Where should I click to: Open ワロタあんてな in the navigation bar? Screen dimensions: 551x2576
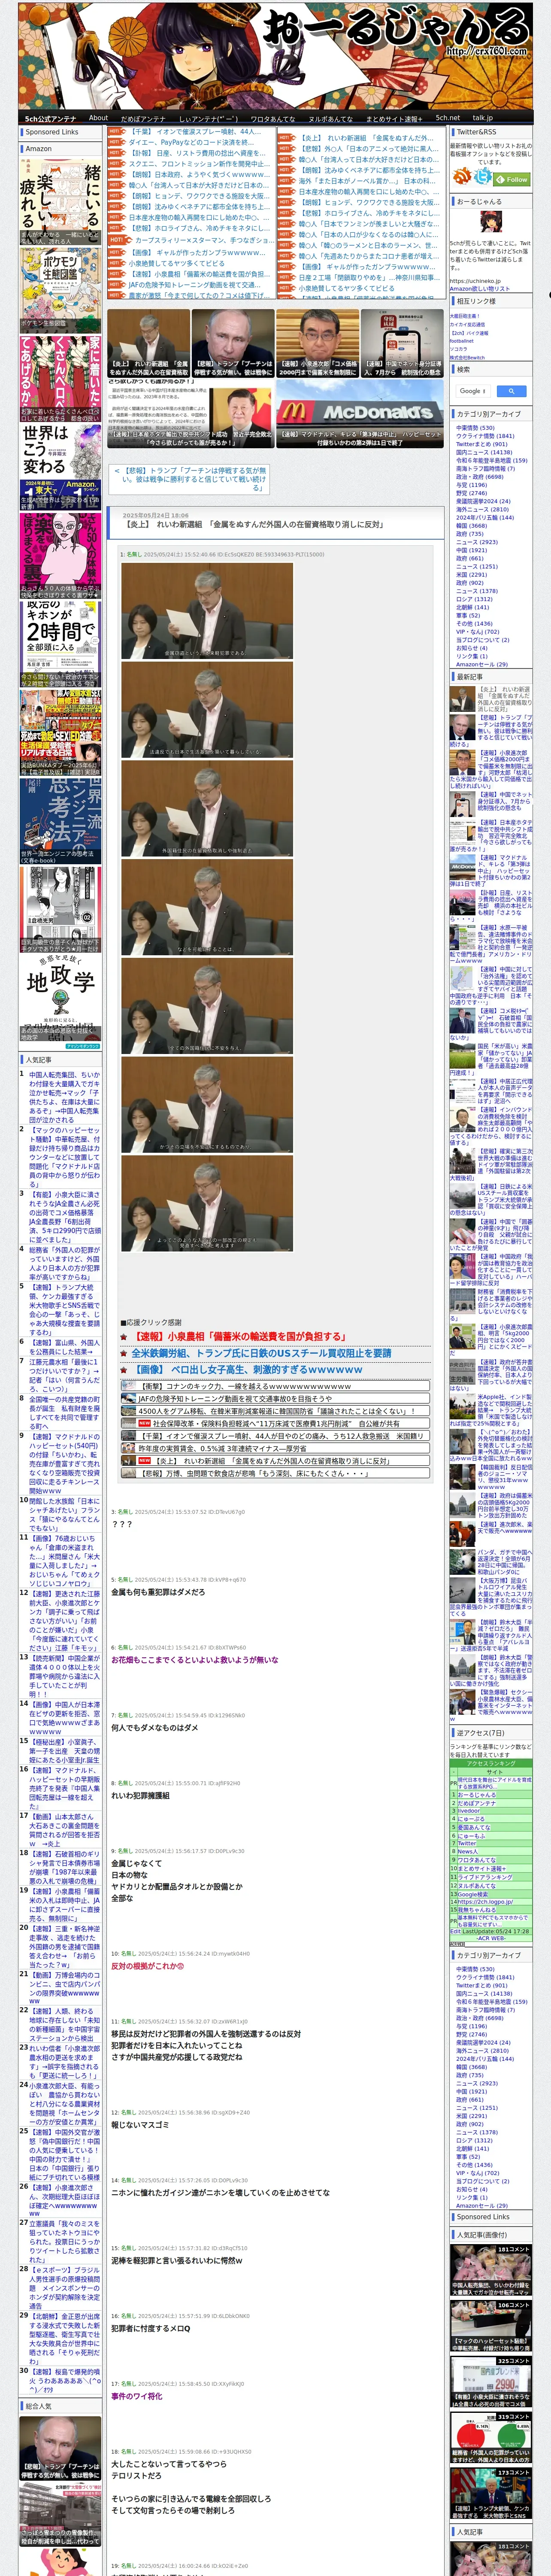point(273,118)
